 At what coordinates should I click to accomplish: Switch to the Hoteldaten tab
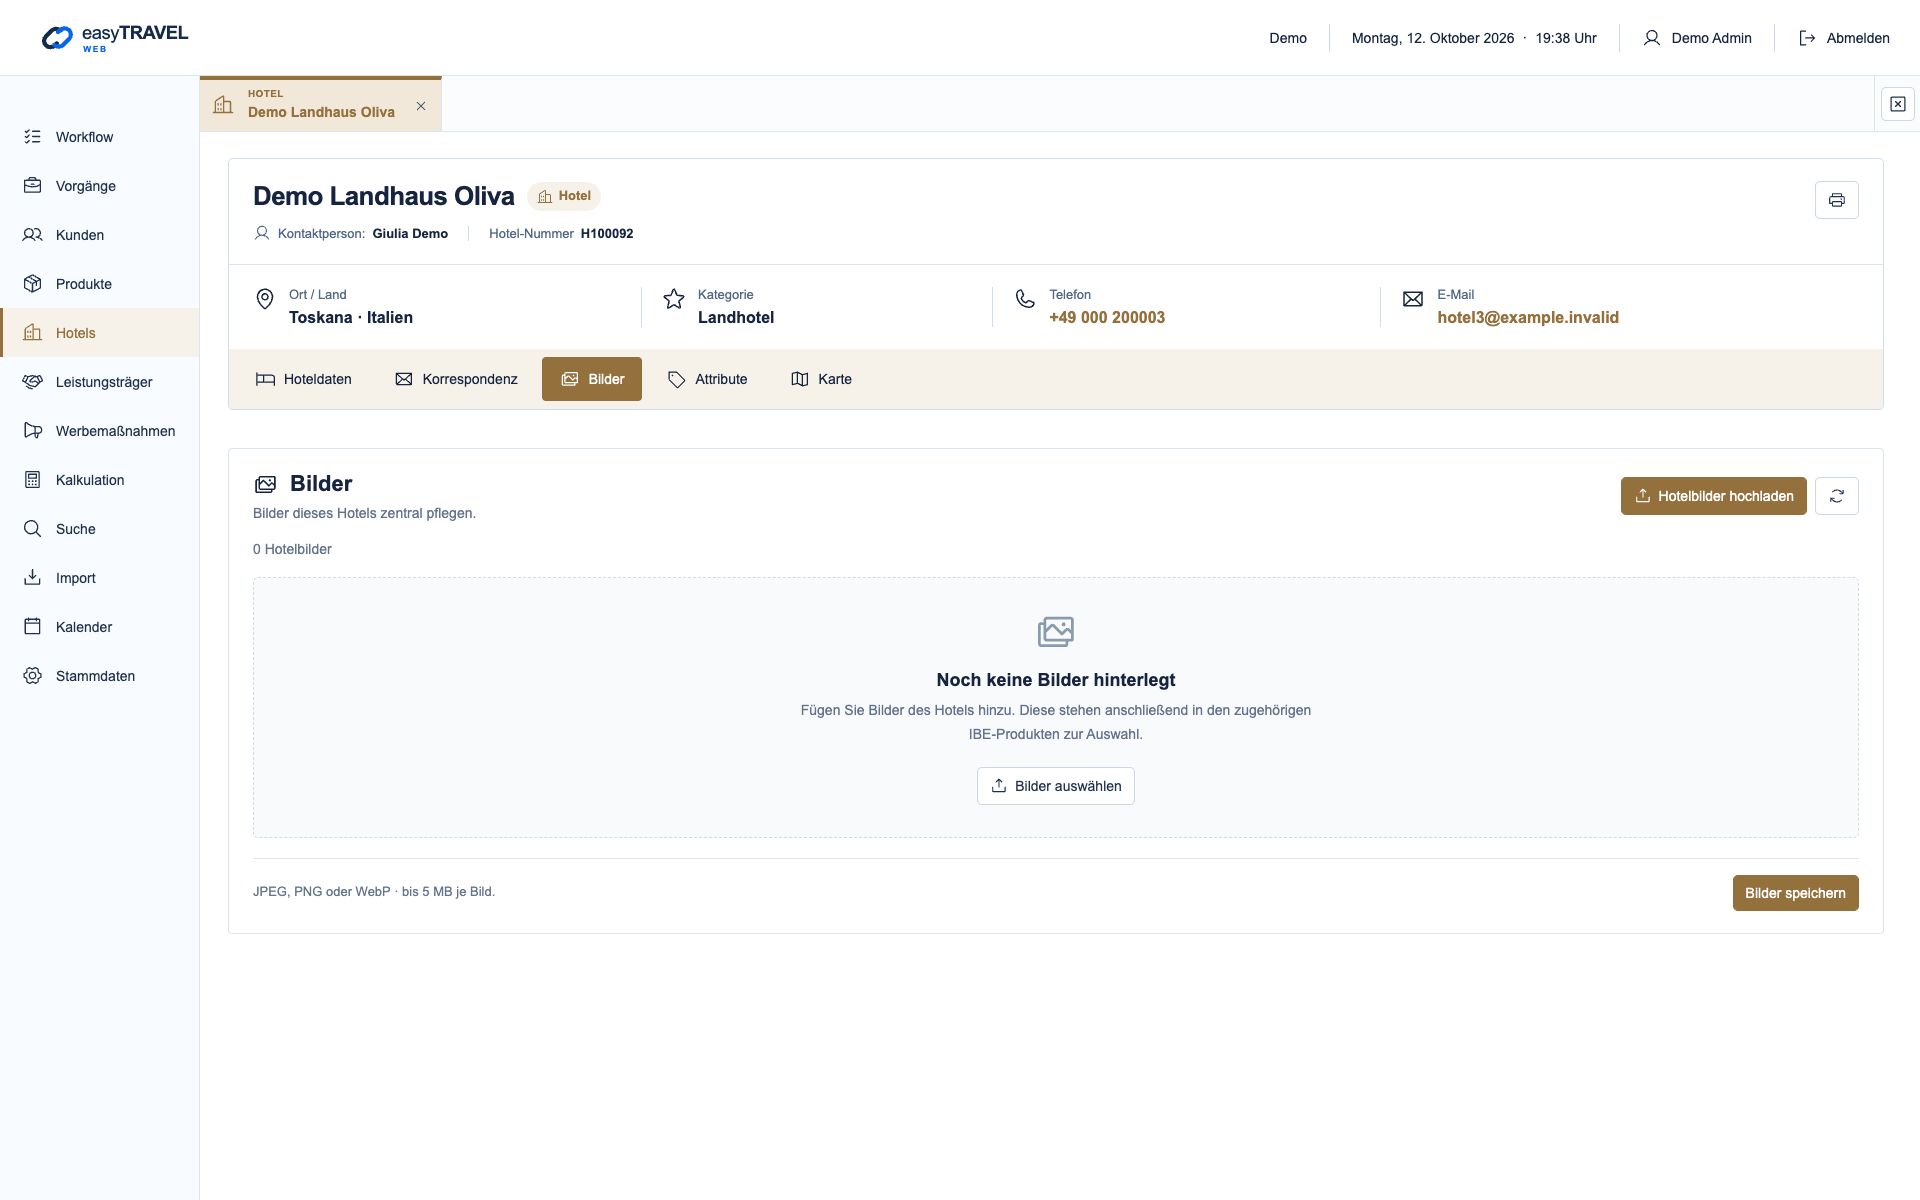[x=304, y=379]
